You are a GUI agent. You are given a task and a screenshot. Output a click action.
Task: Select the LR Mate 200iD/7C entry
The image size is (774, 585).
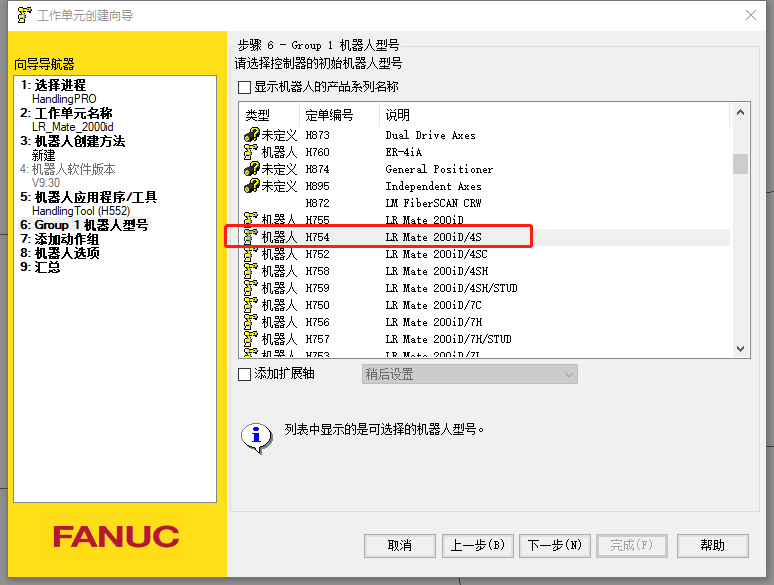click(485, 305)
